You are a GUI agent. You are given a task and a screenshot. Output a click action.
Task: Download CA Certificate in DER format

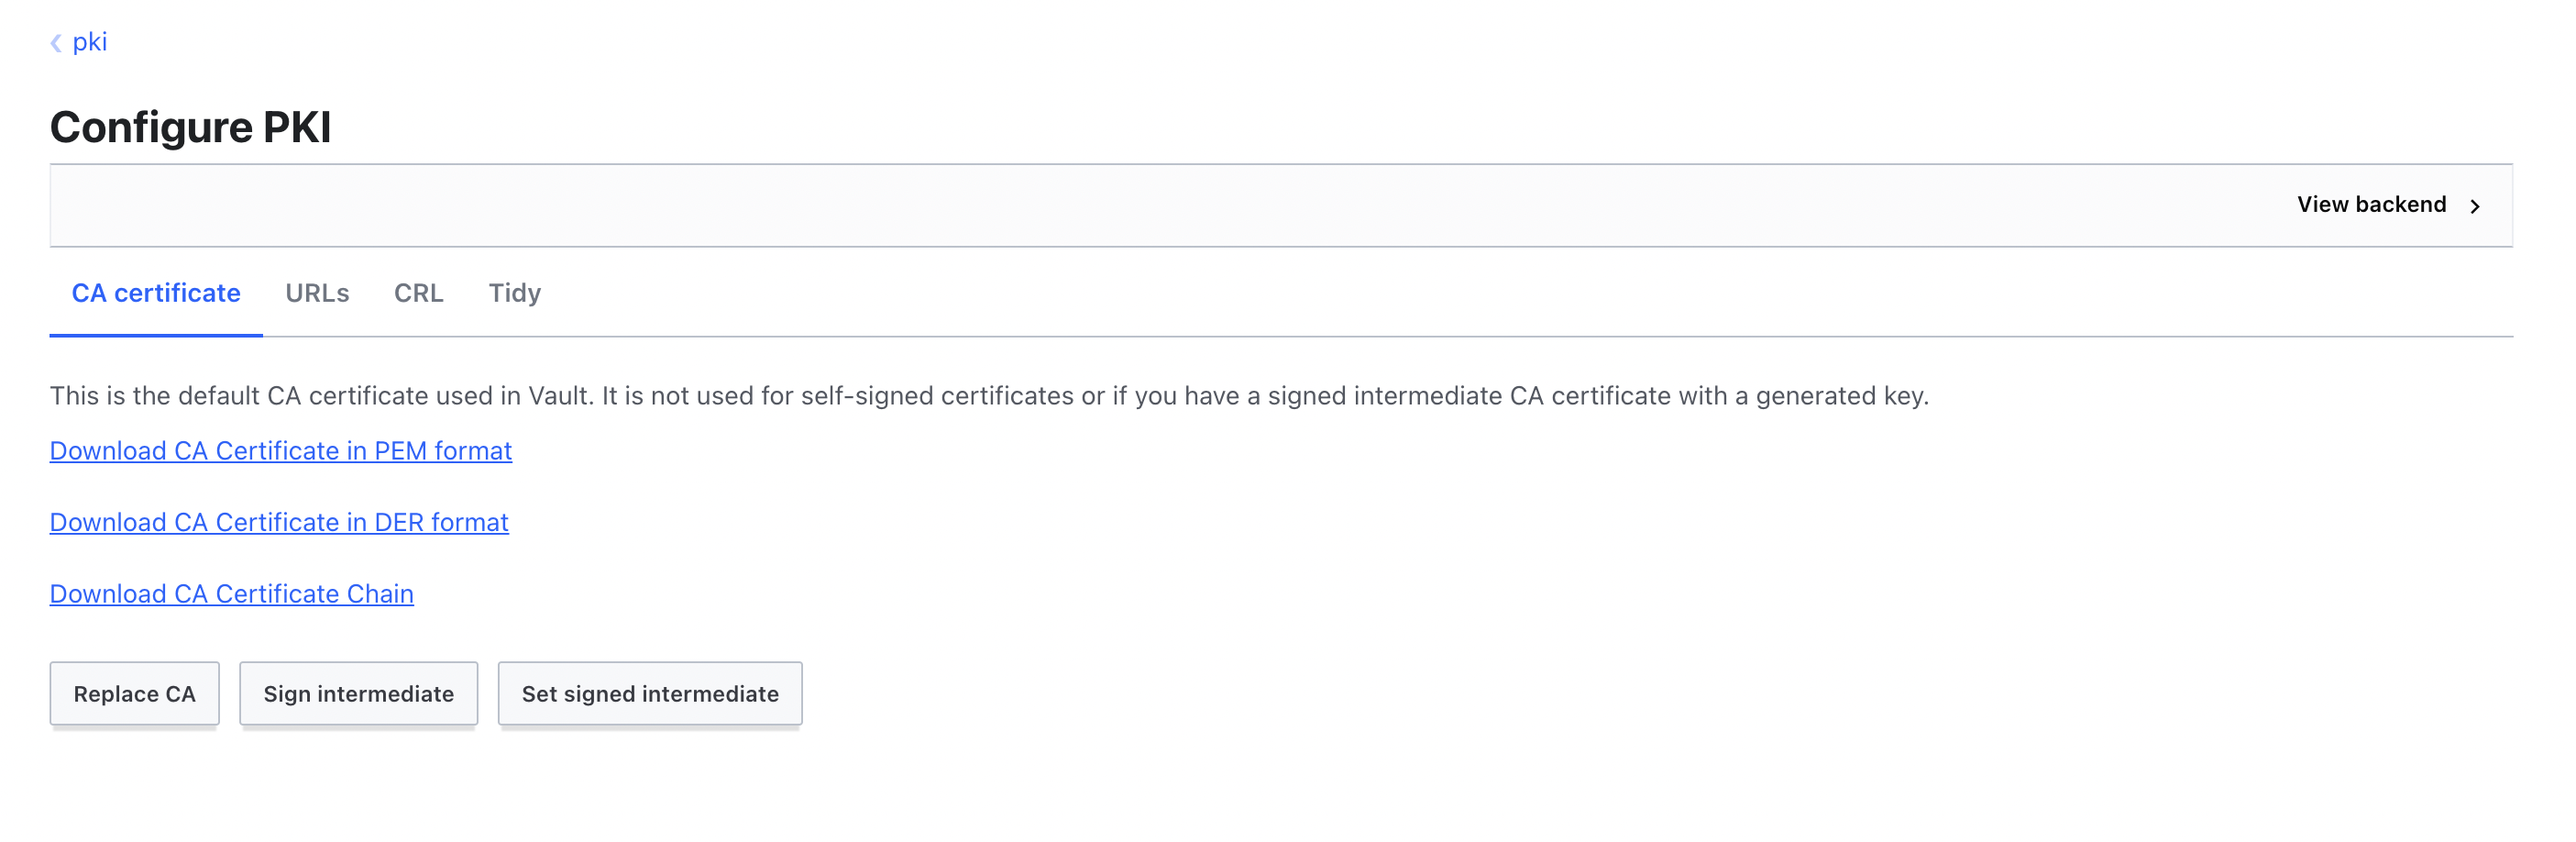(x=279, y=523)
